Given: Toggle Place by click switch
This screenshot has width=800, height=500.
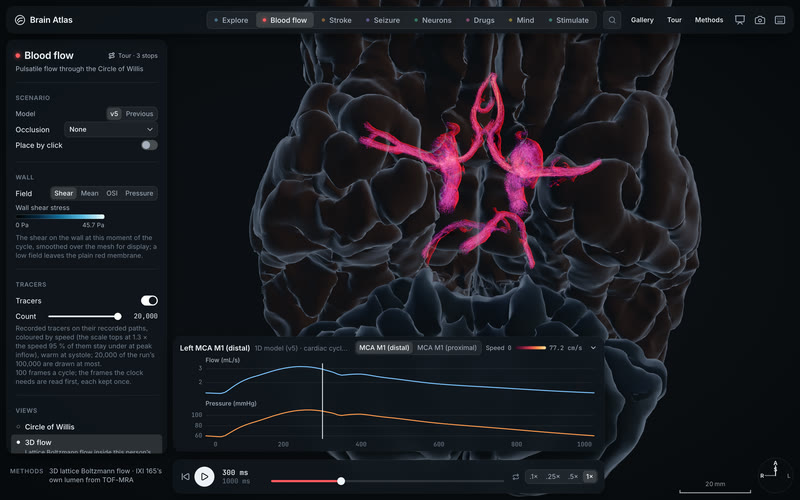Looking at the screenshot, I should tap(149, 145).
